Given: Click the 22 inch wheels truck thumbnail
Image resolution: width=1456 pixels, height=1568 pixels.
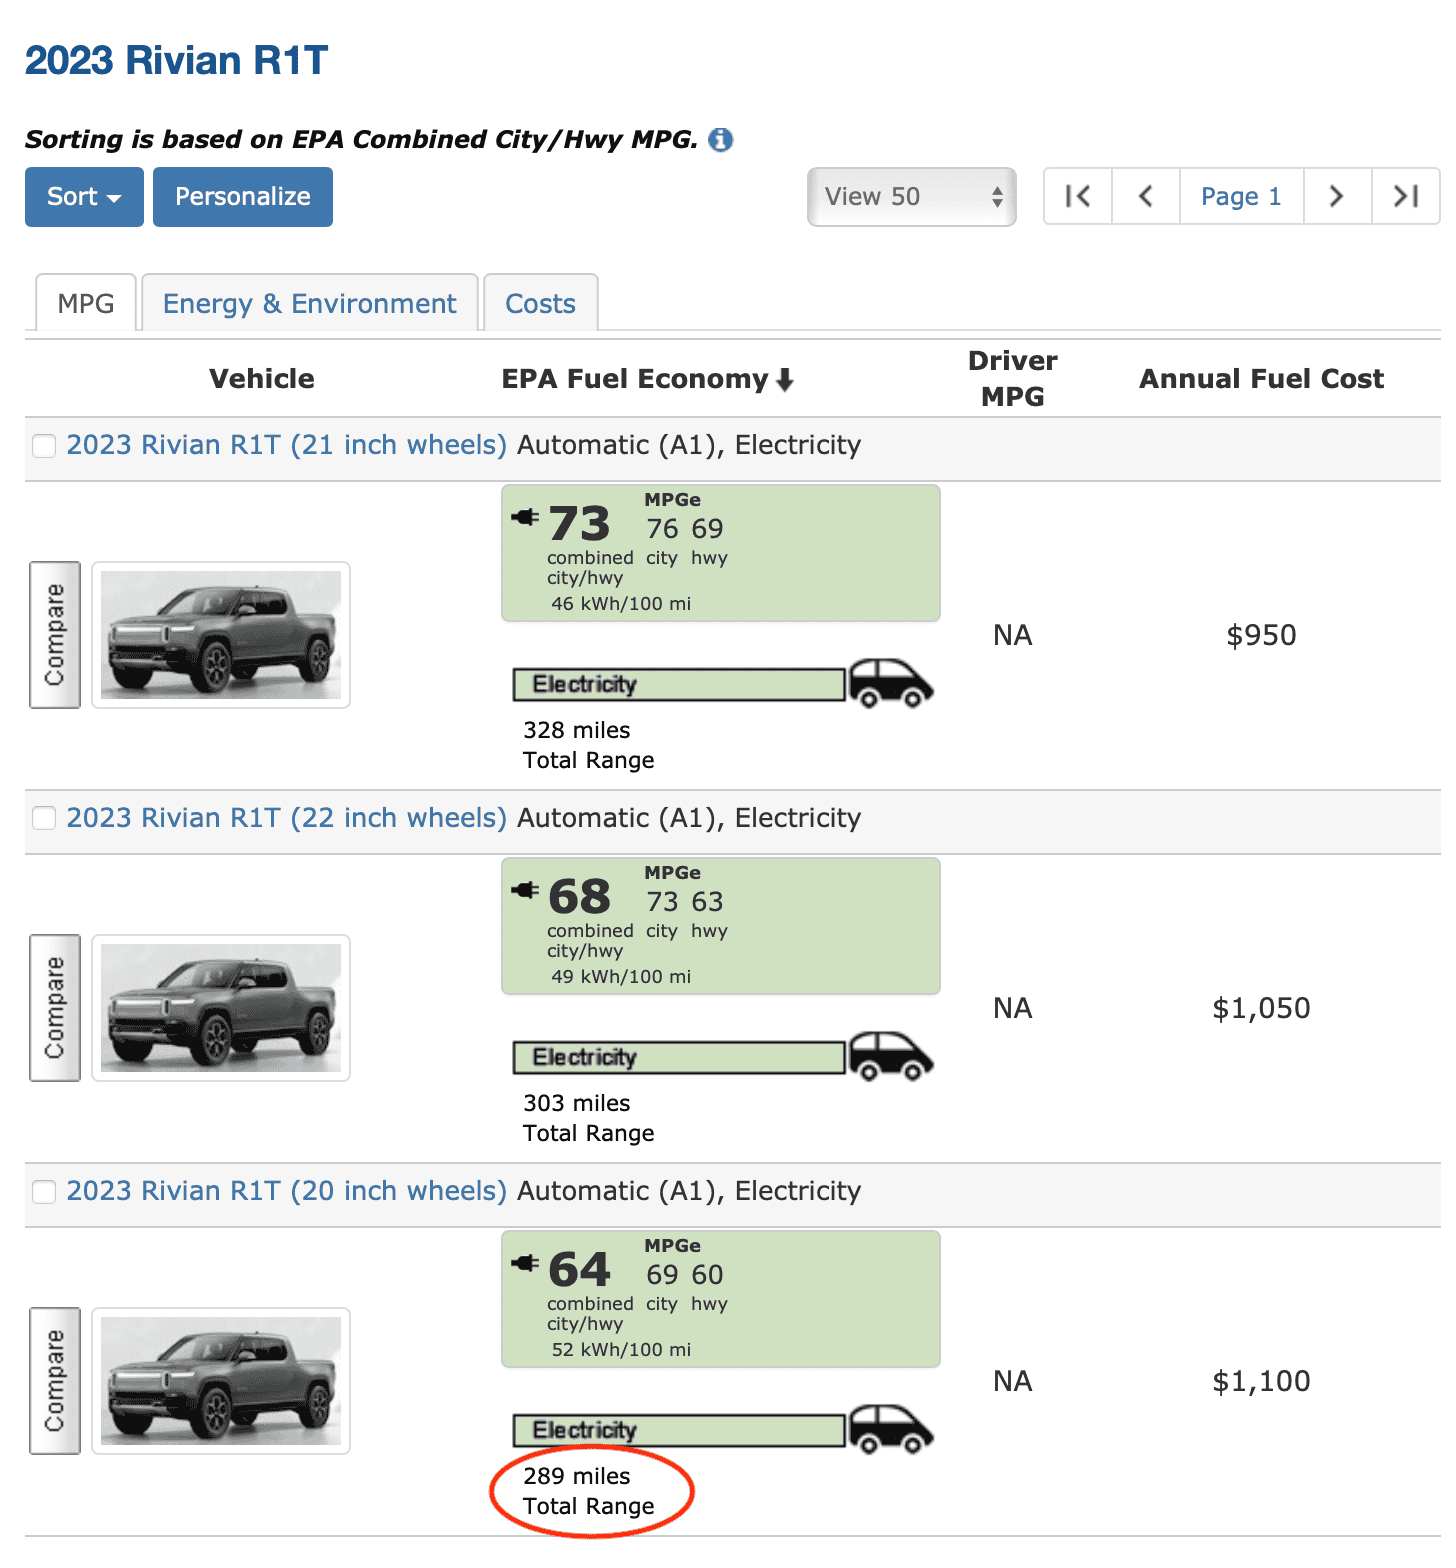Looking at the screenshot, I should tap(221, 1008).
